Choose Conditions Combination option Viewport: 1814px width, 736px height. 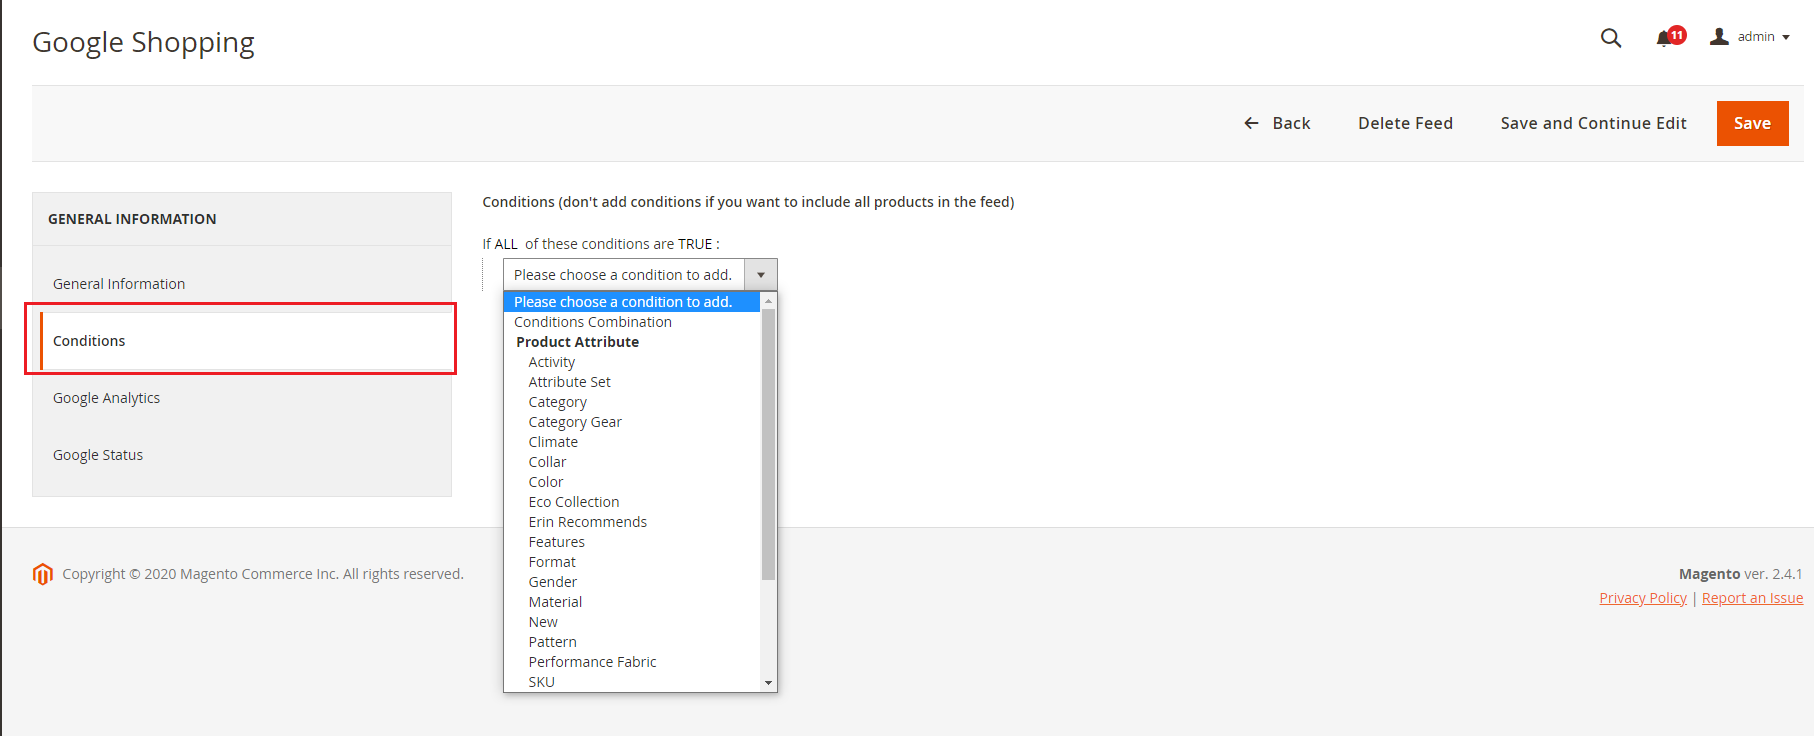click(x=632, y=322)
